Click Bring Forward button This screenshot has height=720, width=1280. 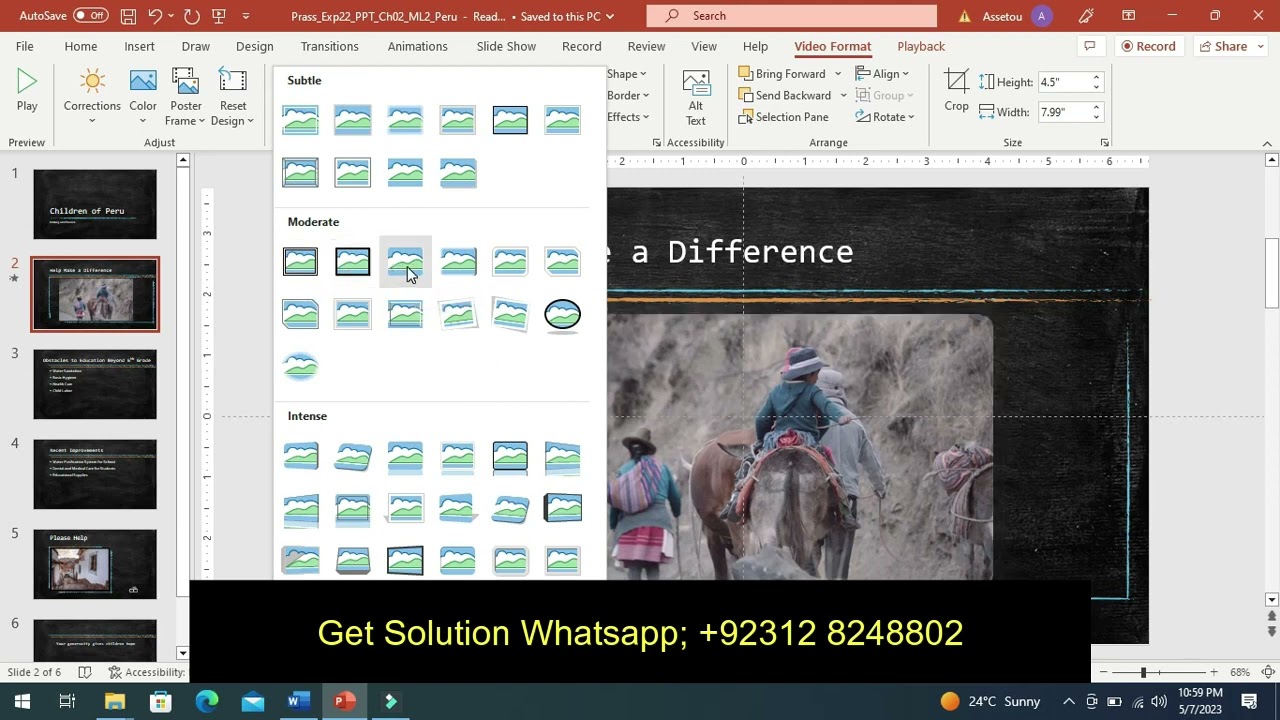click(x=782, y=74)
